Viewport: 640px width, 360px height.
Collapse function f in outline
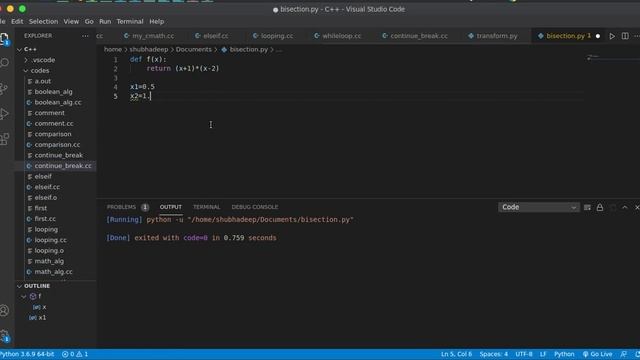pos(23,296)
